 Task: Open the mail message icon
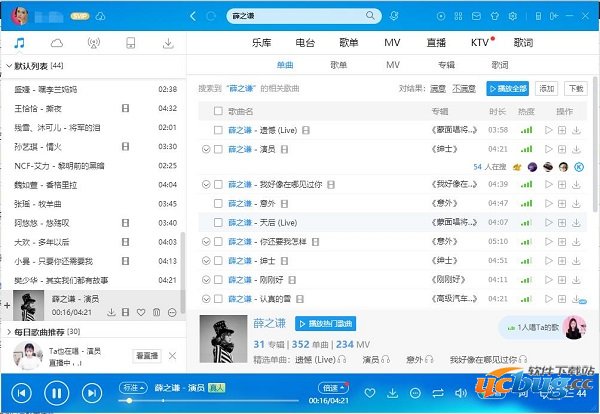476,16
